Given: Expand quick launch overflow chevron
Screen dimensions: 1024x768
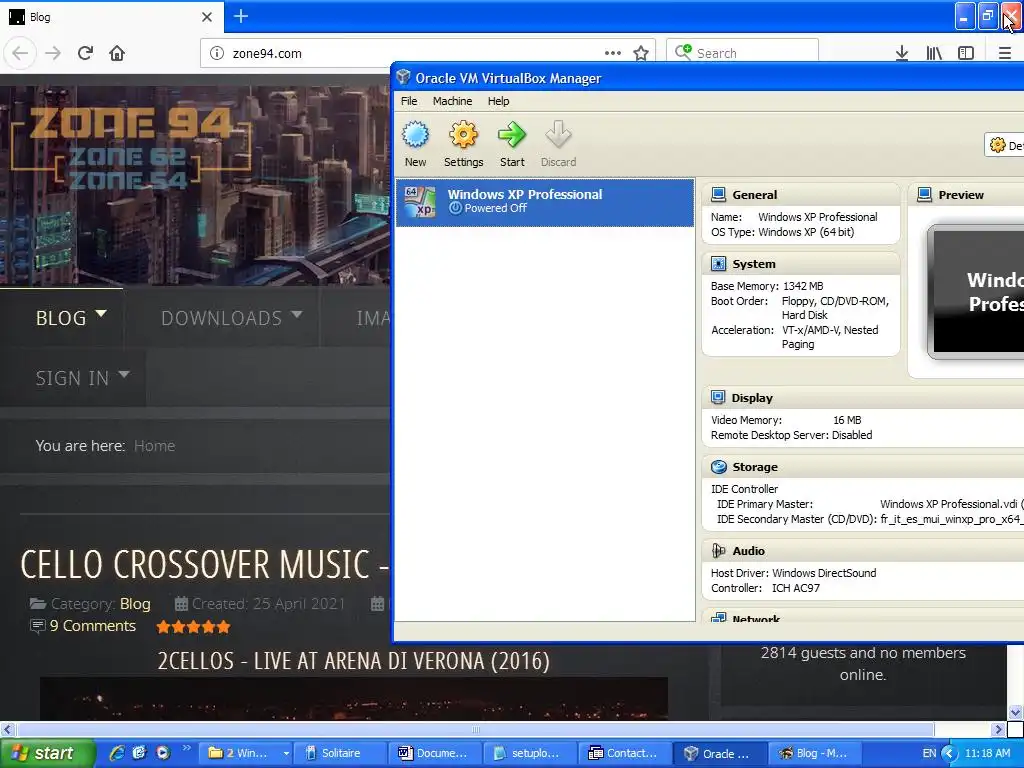Looking at the screenshot, I should click(186, 748).
